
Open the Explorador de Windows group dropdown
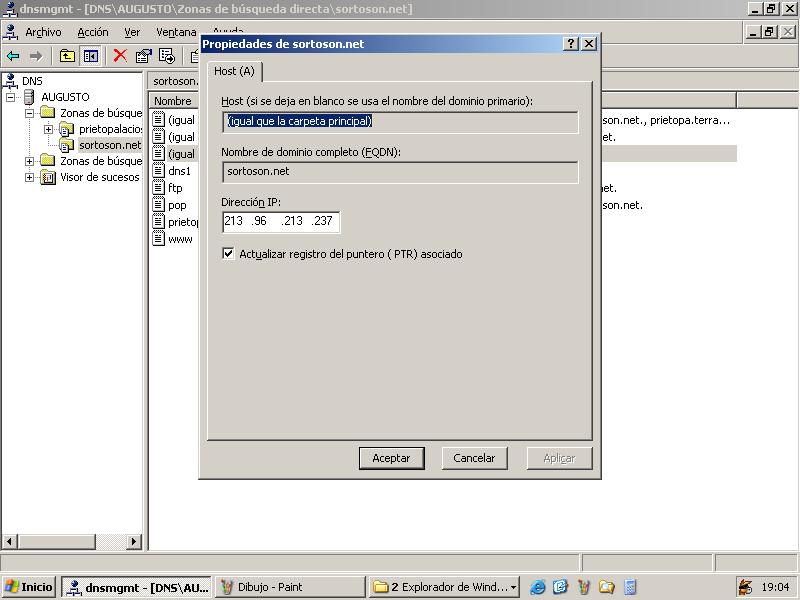513,587
